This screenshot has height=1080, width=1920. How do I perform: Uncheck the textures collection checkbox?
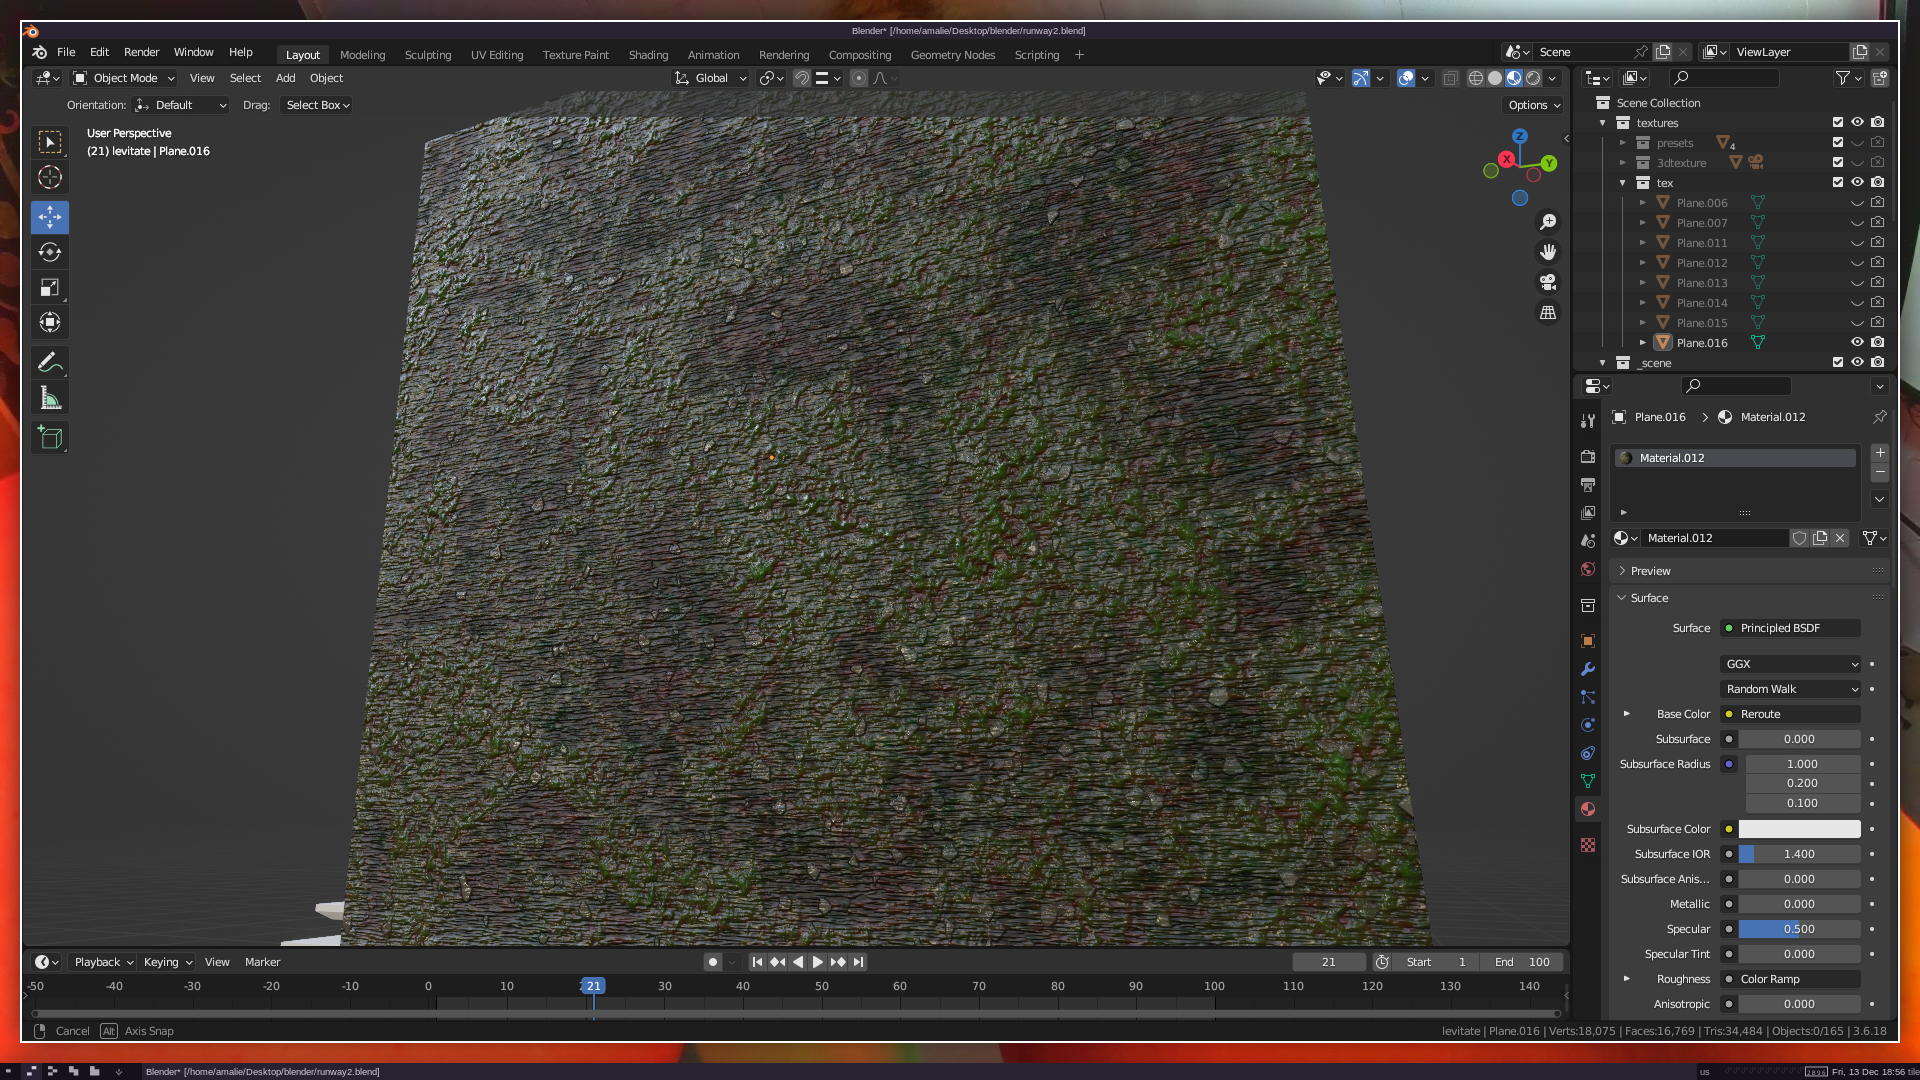[x=1837, y=122]
